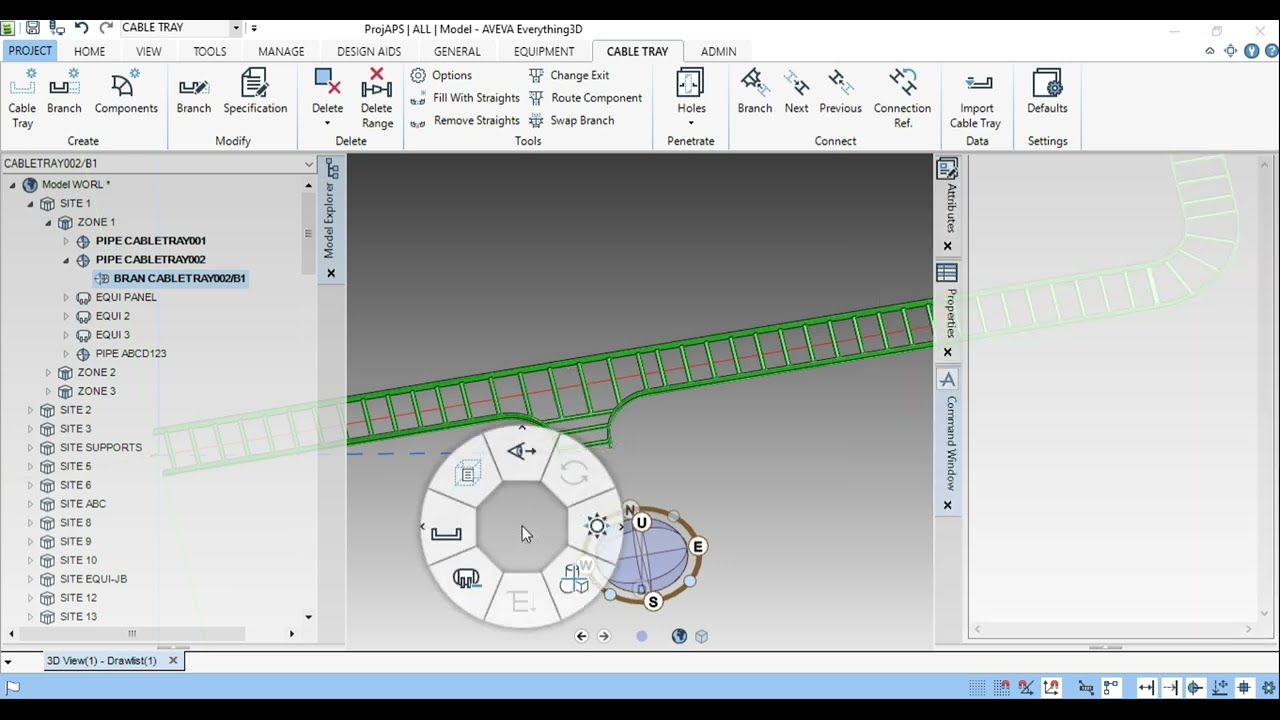Collapse the SITE 1 tree node
Image resolution: width=1280 pixels, height=720 pixels.
pos(30,204)
